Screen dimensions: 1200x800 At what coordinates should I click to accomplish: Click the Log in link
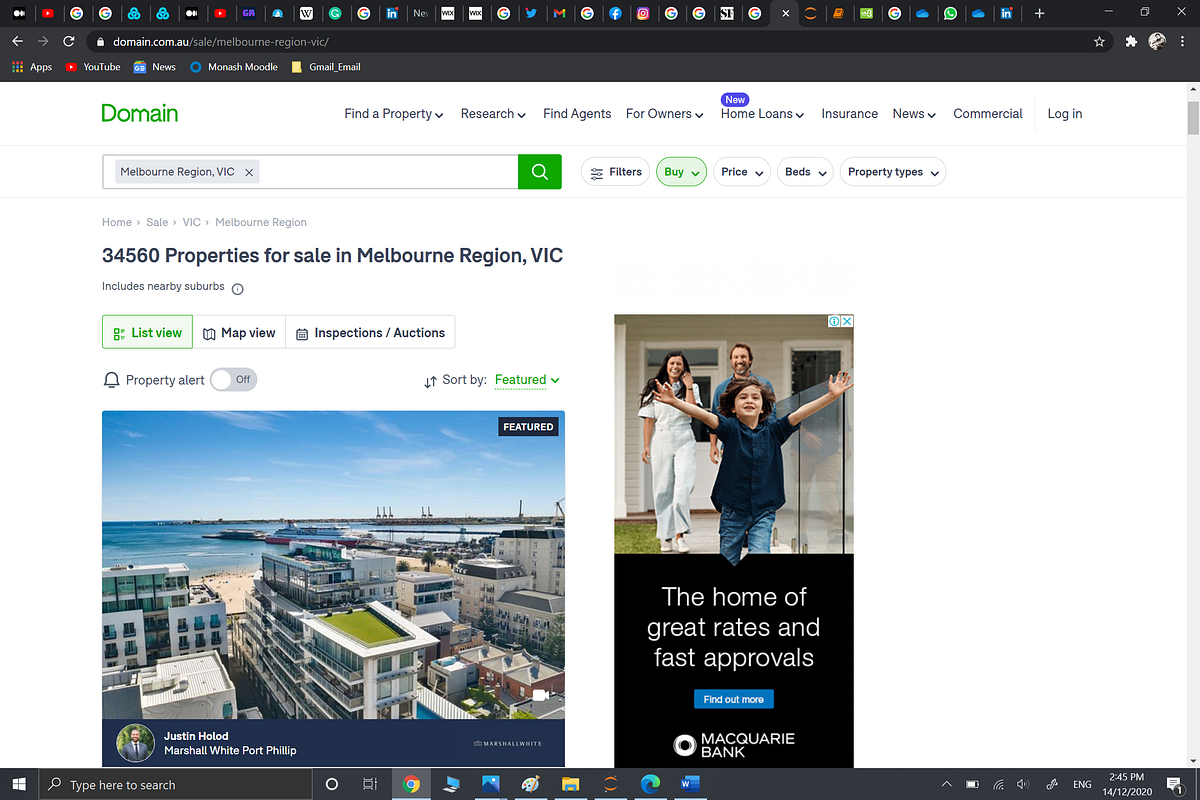click(x=1064, y=114)
